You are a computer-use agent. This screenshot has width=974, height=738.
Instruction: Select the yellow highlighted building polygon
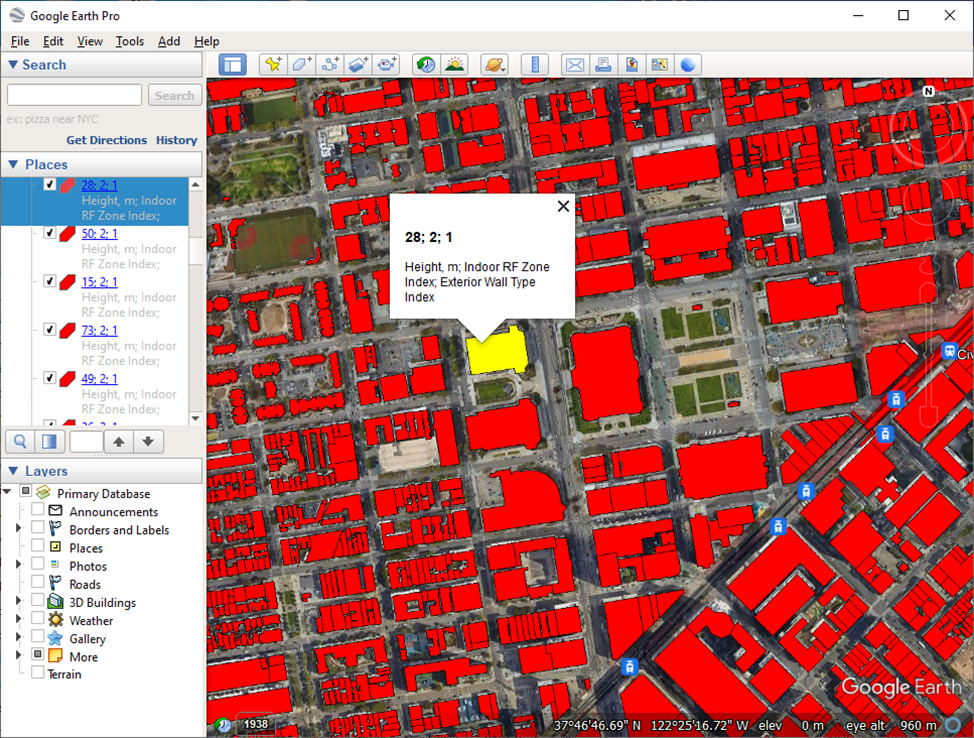click(x=498, y=350)
